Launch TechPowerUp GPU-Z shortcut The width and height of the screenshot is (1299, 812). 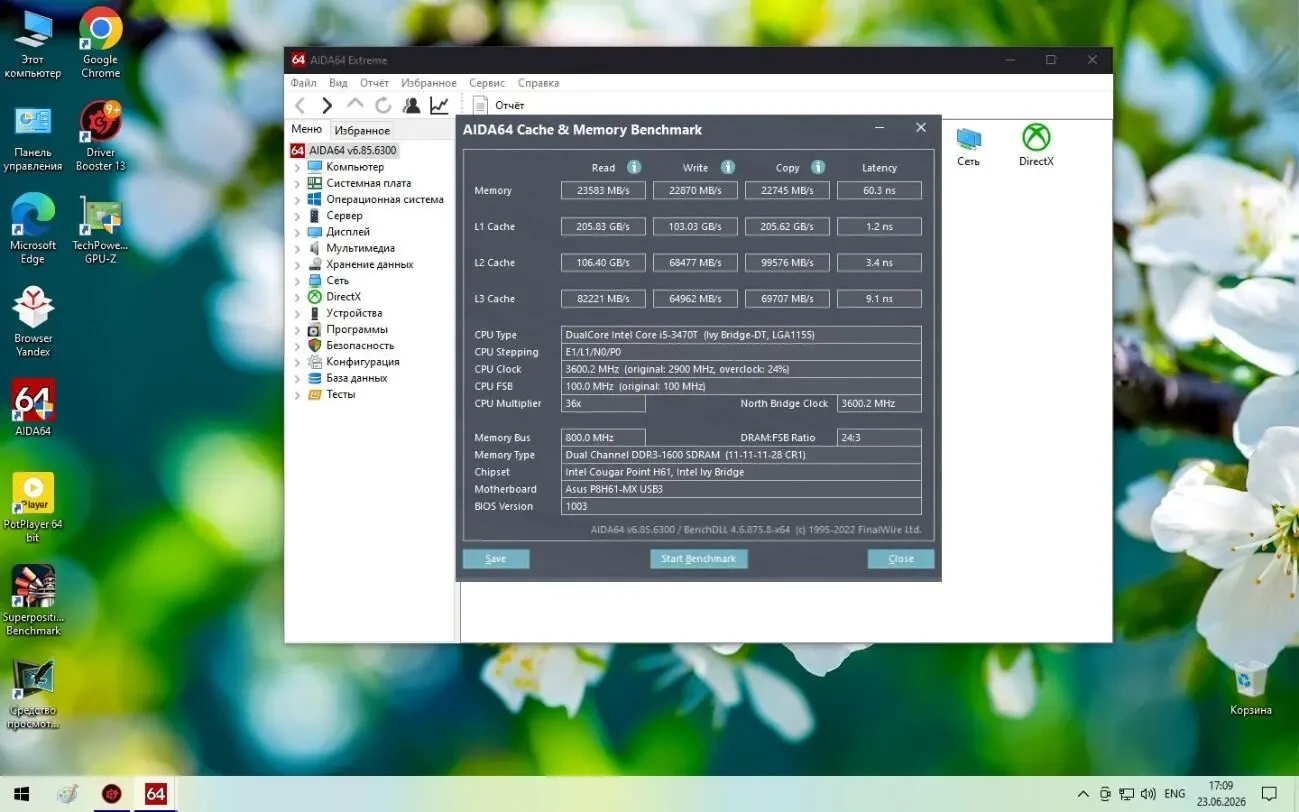pyautogui.click(x=100, y=230)
